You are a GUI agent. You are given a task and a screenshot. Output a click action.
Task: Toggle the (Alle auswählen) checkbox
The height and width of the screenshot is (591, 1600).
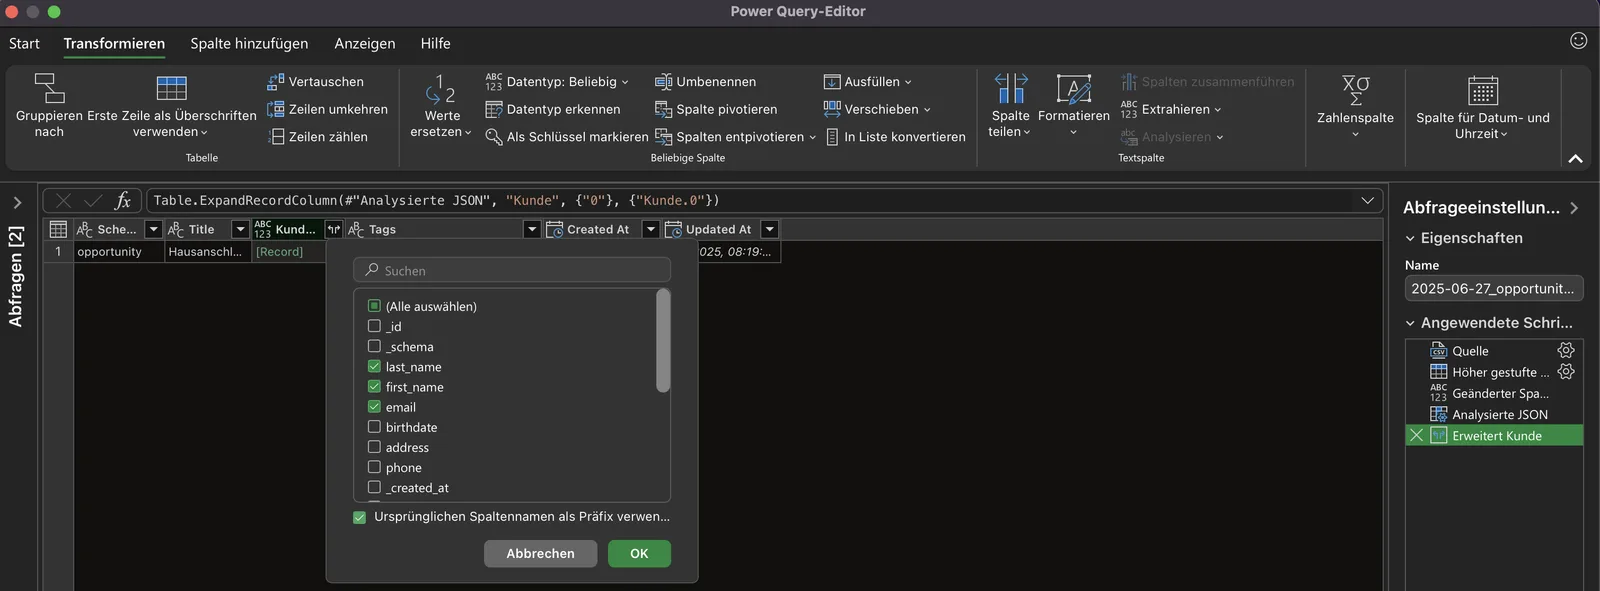click(x=374, y=306)
